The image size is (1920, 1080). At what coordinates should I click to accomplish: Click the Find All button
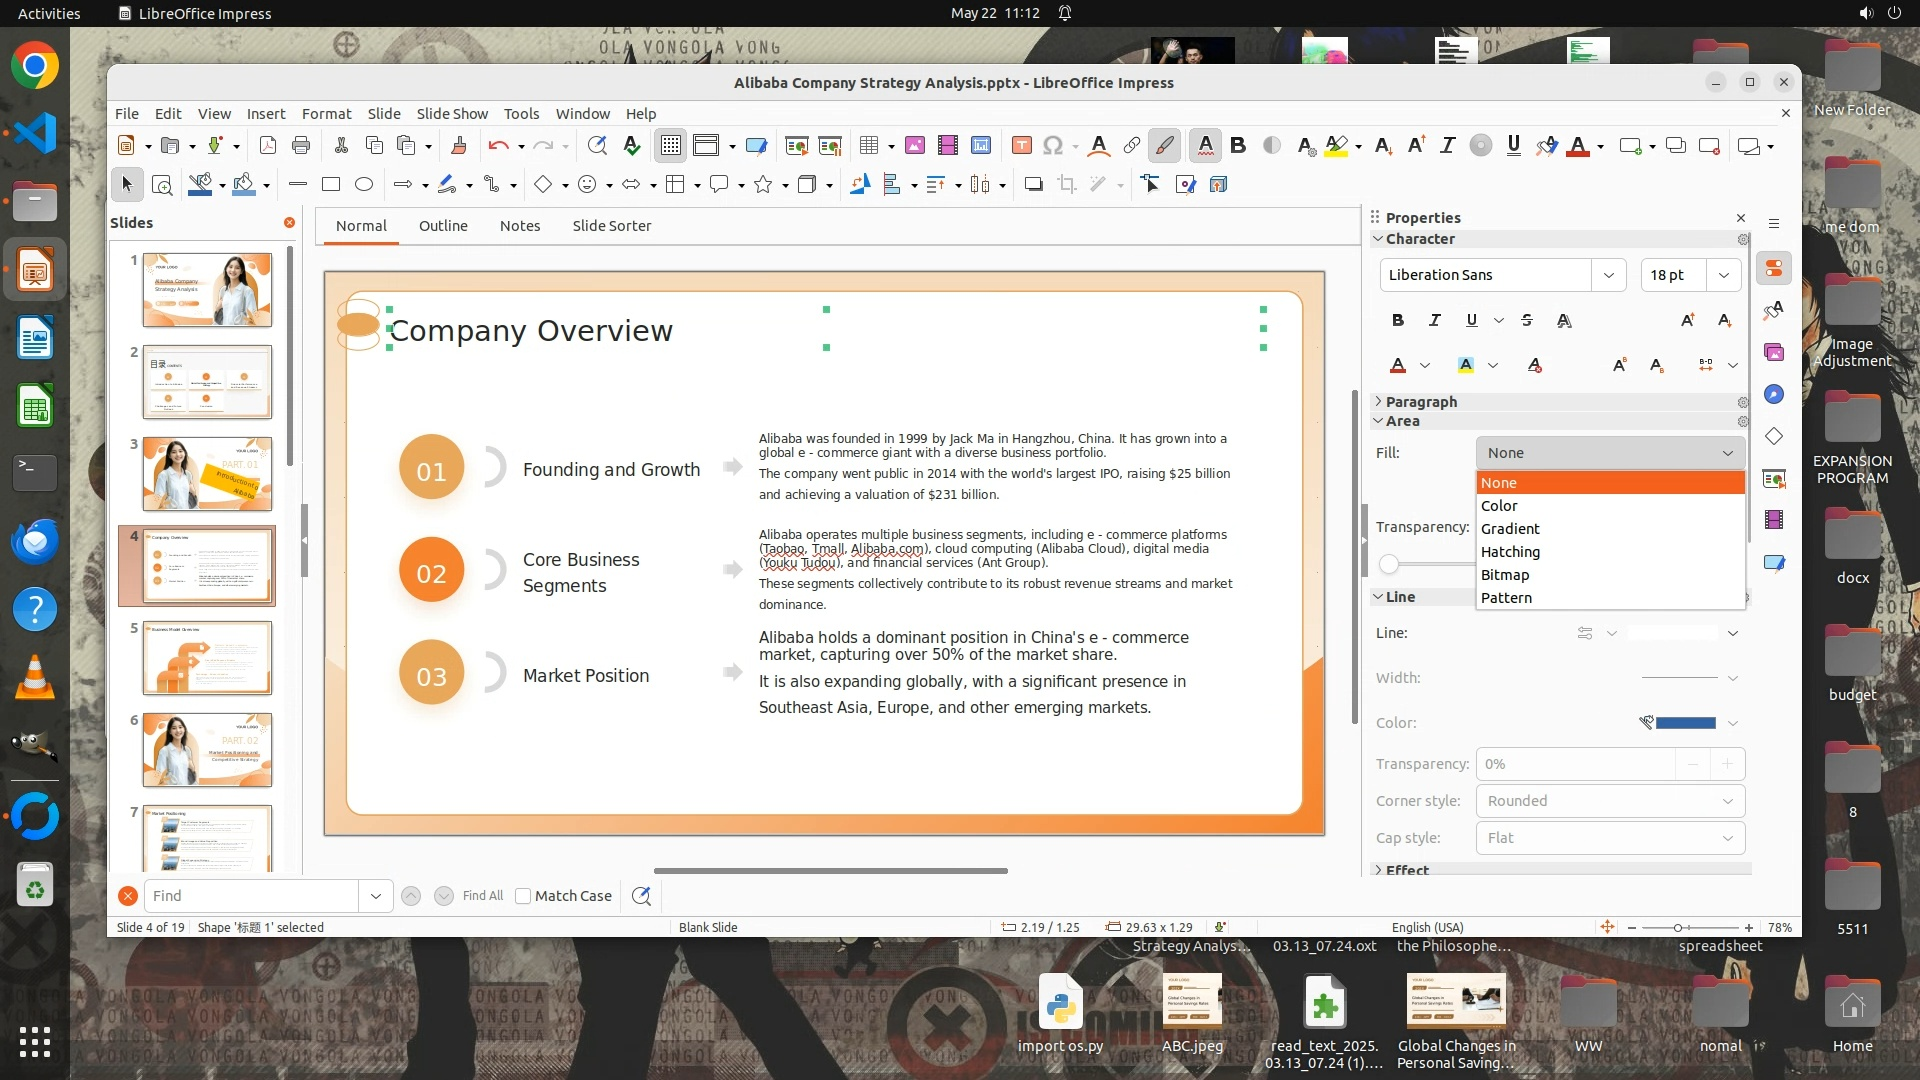(483, 896)
